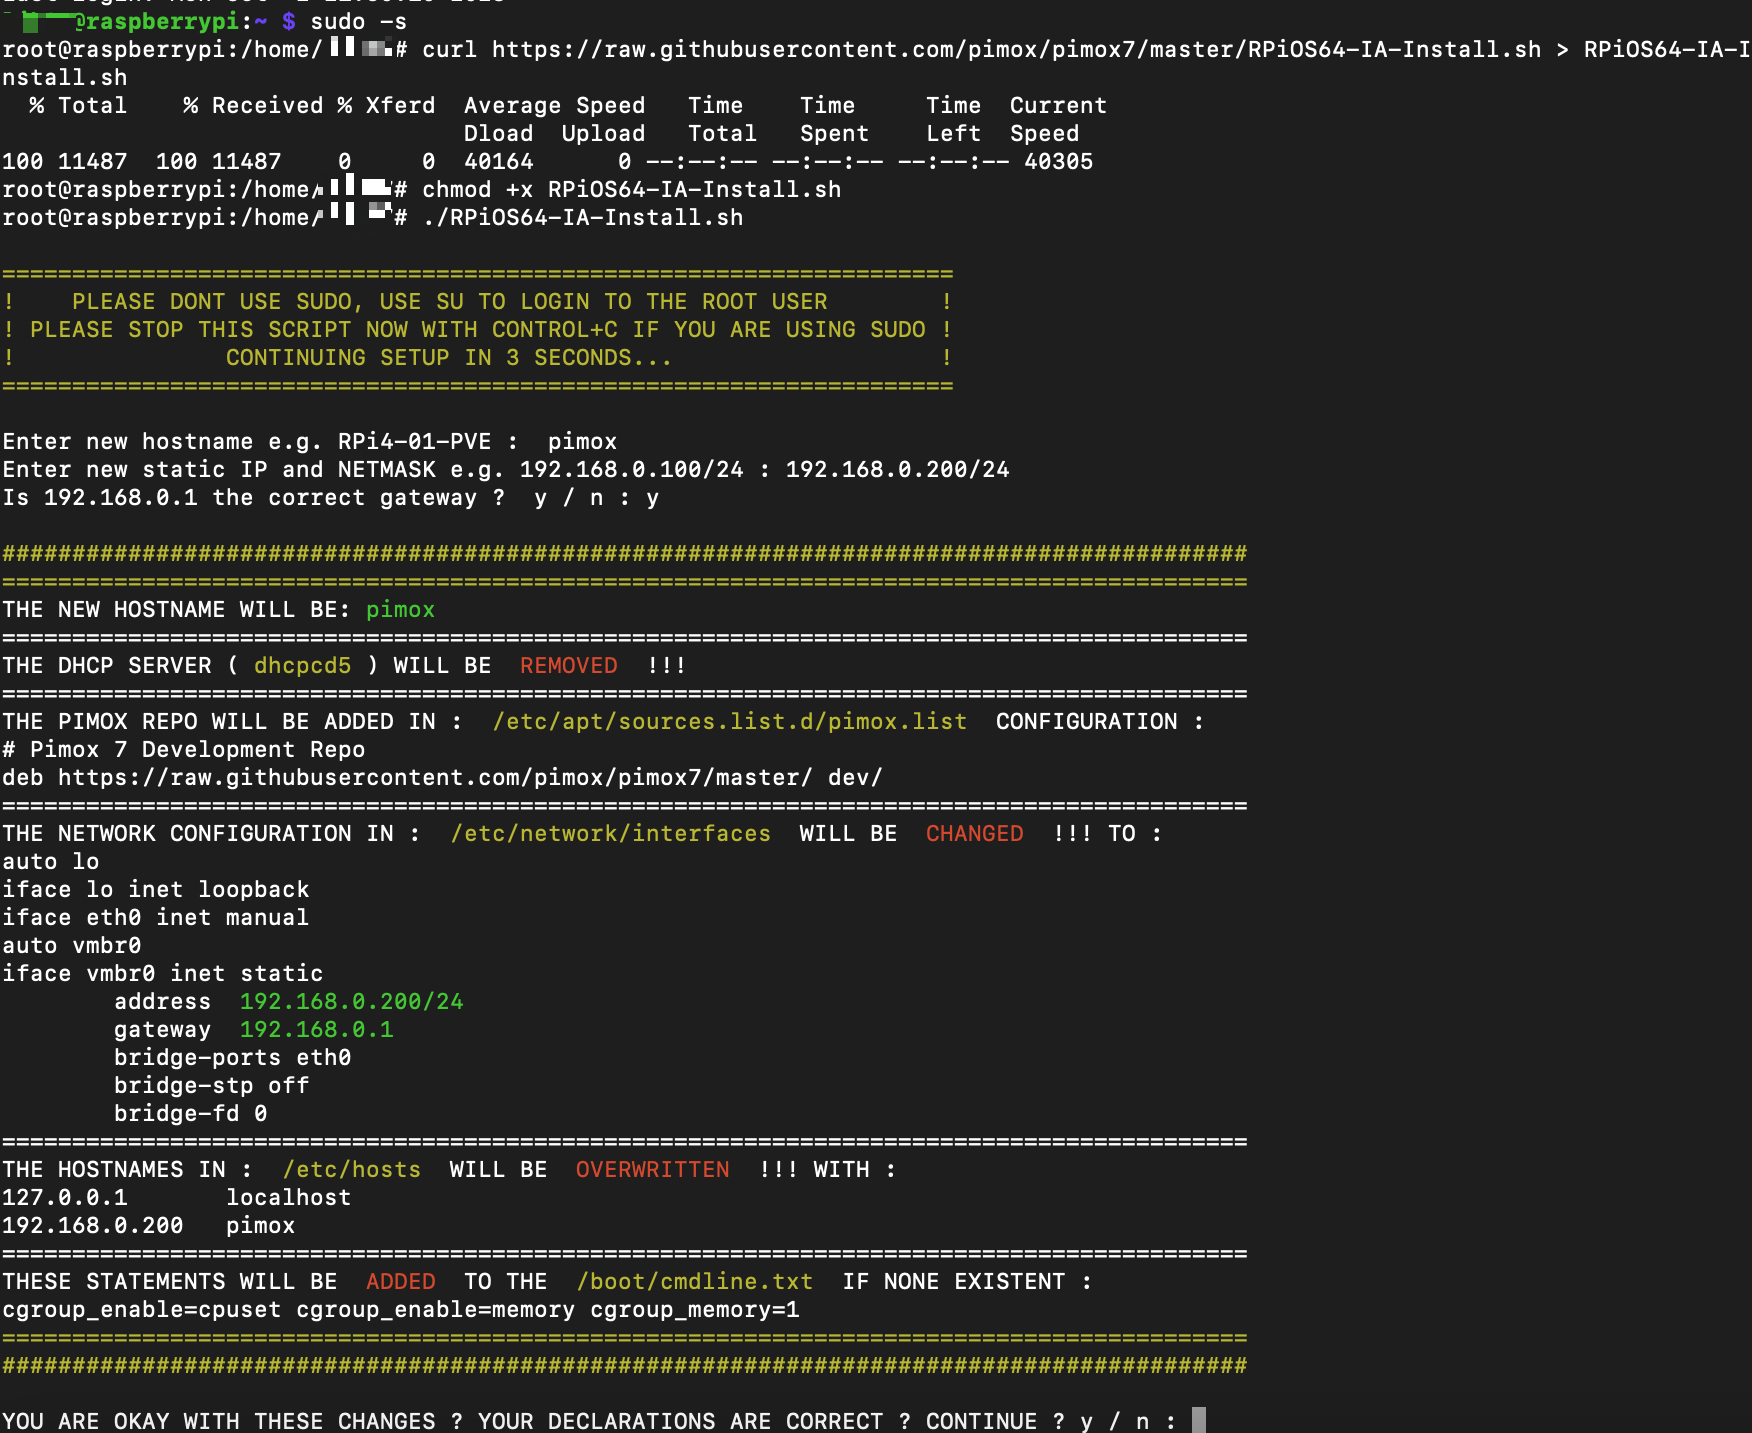The height and width of the screenshot is (1433, 1752).
Task: Click the 'auto vmbr0' line
Action: (x=72, y=946)
